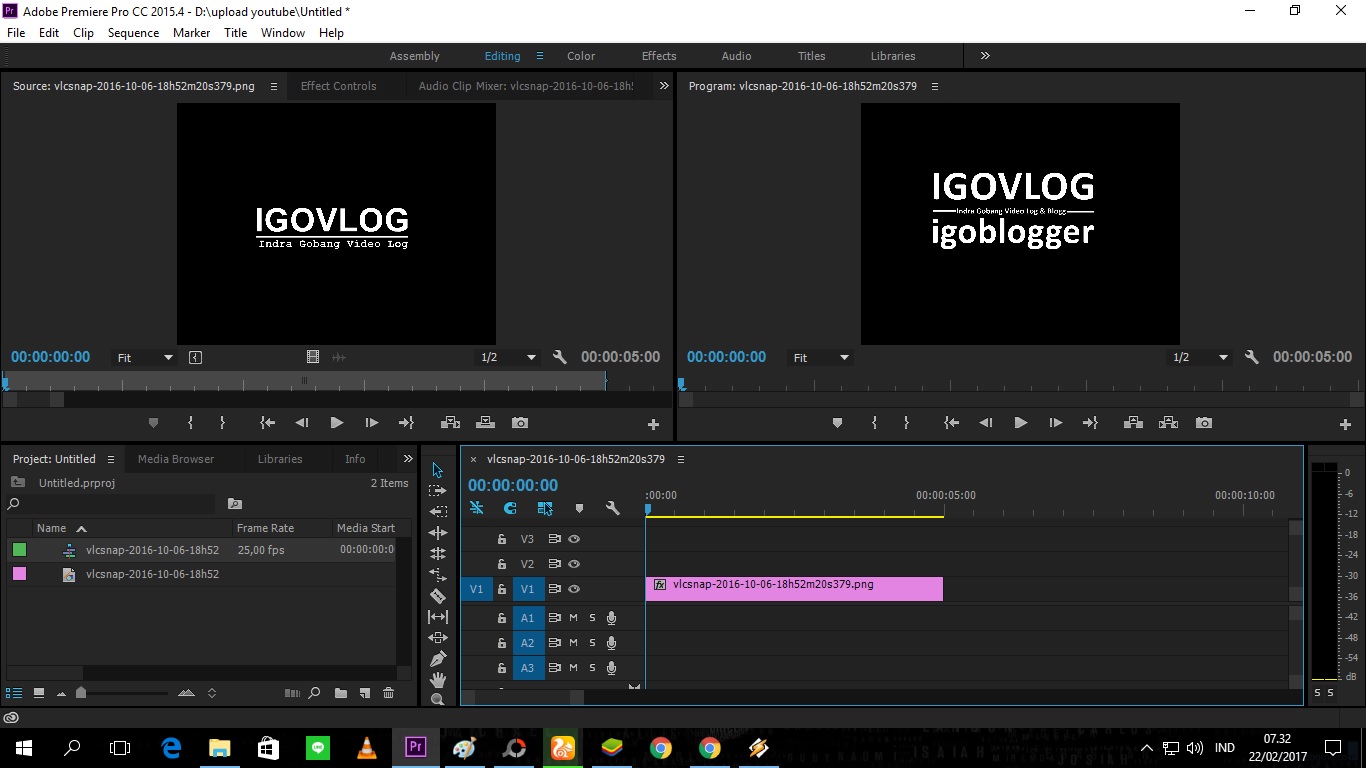Click the Add Marker icon in the timeline
Viewport: 1366px width, 768px height.
[579, 509]
